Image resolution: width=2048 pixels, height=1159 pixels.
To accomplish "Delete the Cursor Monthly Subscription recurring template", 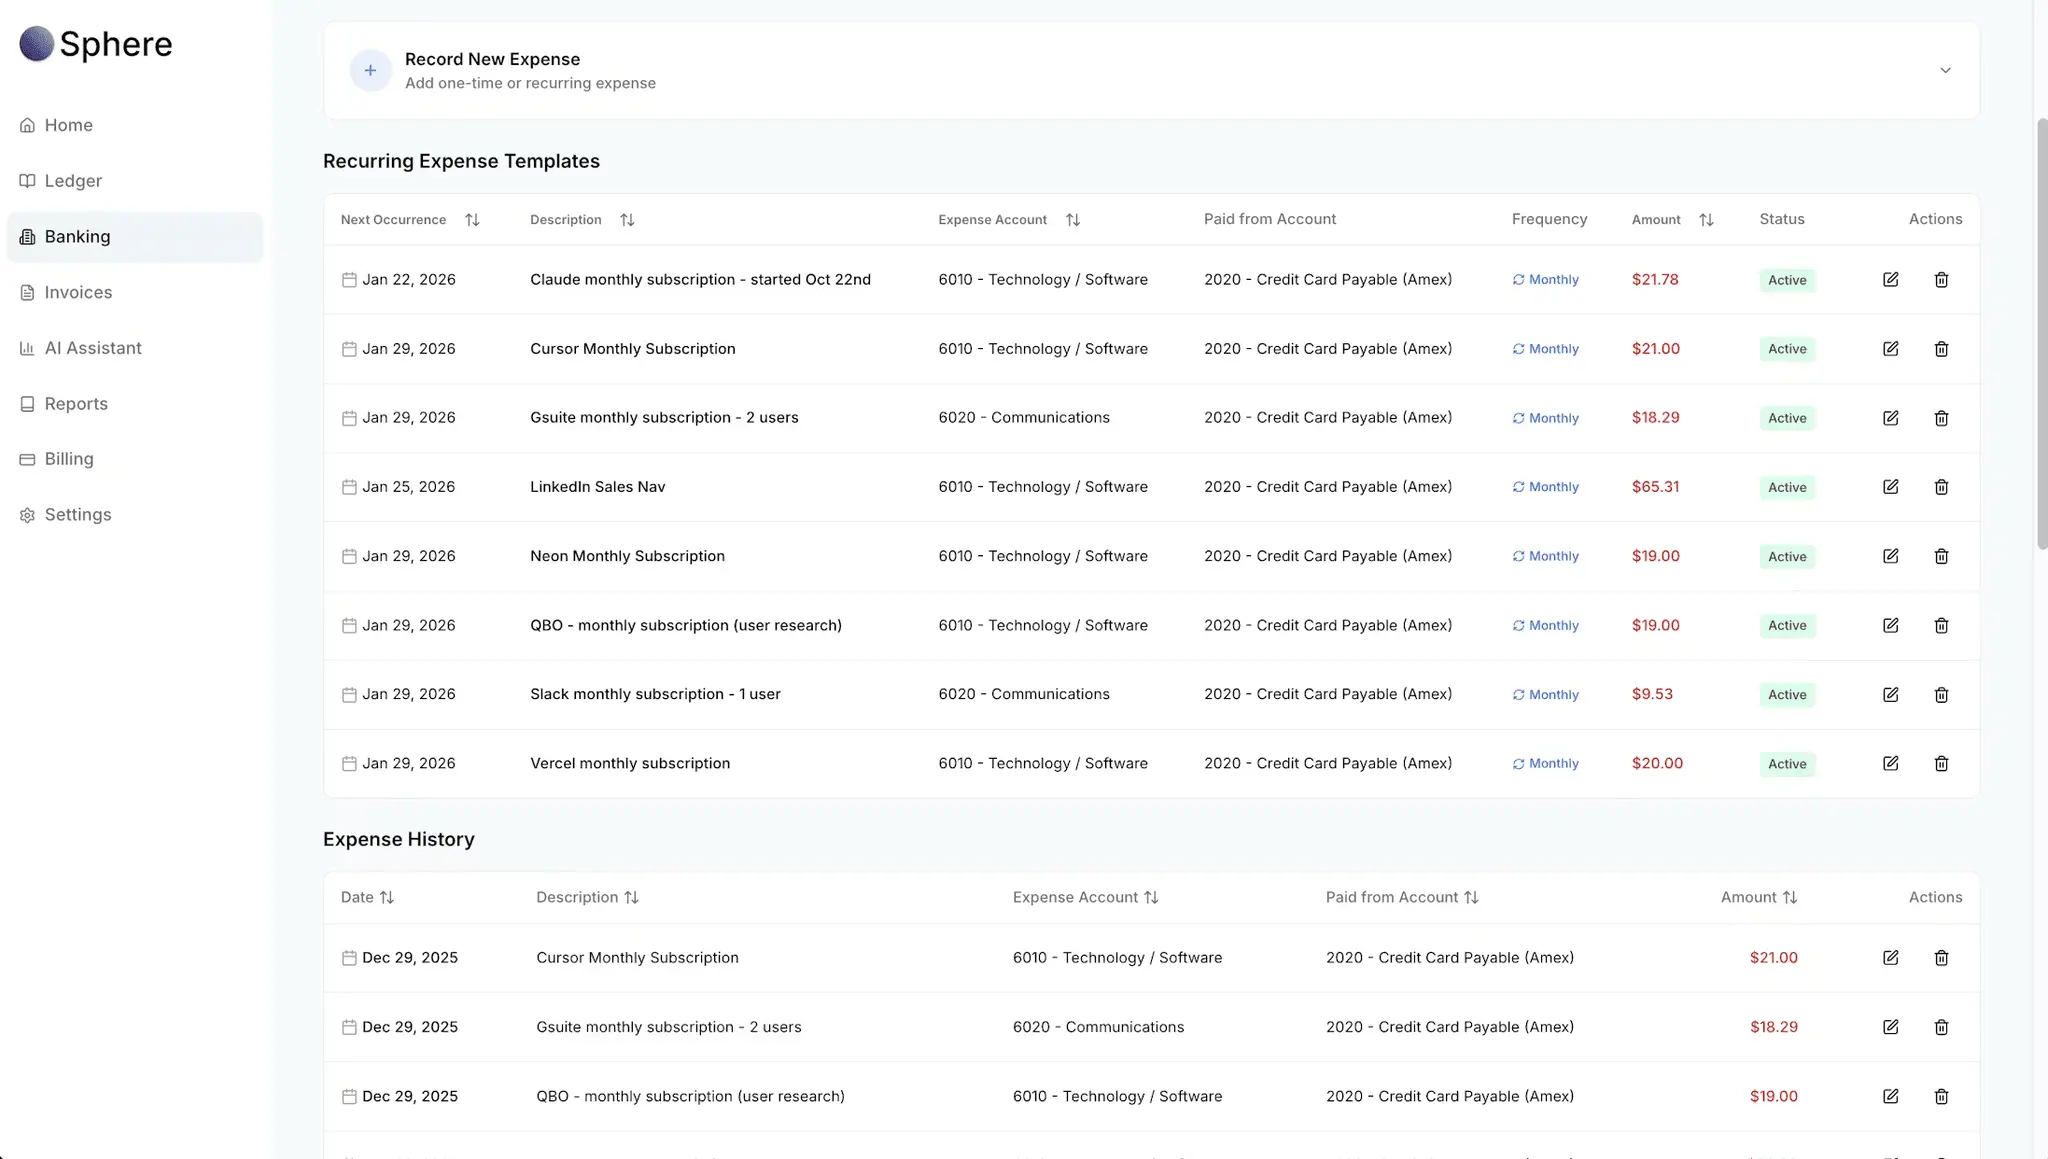I will (x=1941, y=349).
